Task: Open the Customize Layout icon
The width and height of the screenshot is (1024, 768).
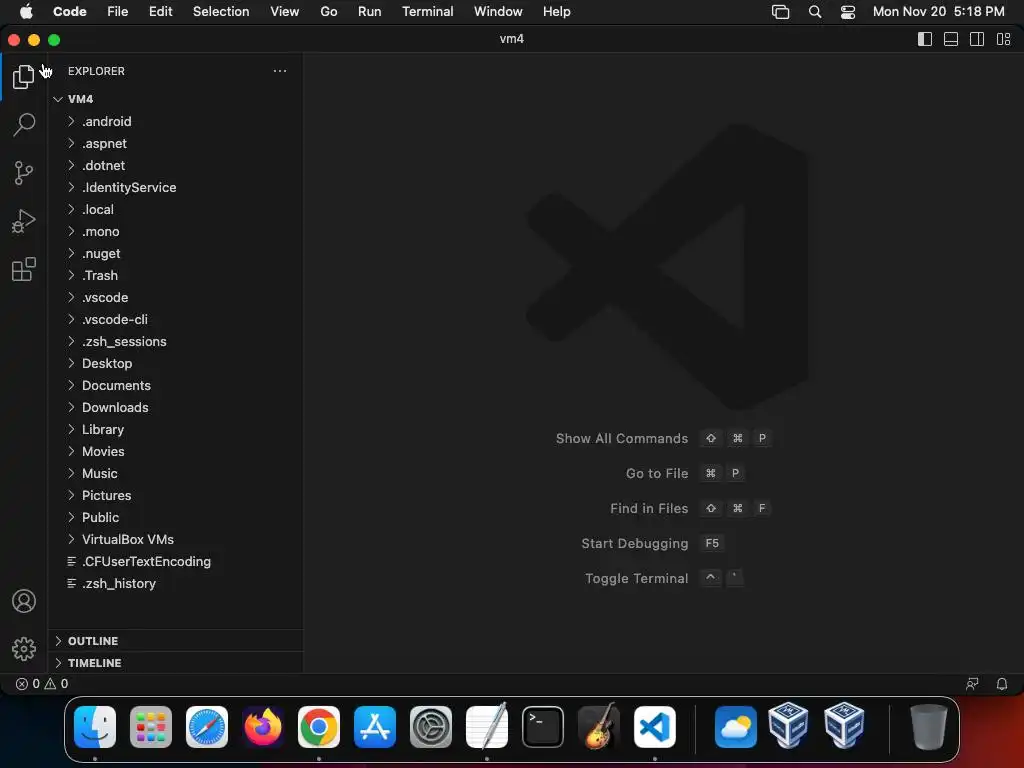Action: click(x=1004, y=39)
